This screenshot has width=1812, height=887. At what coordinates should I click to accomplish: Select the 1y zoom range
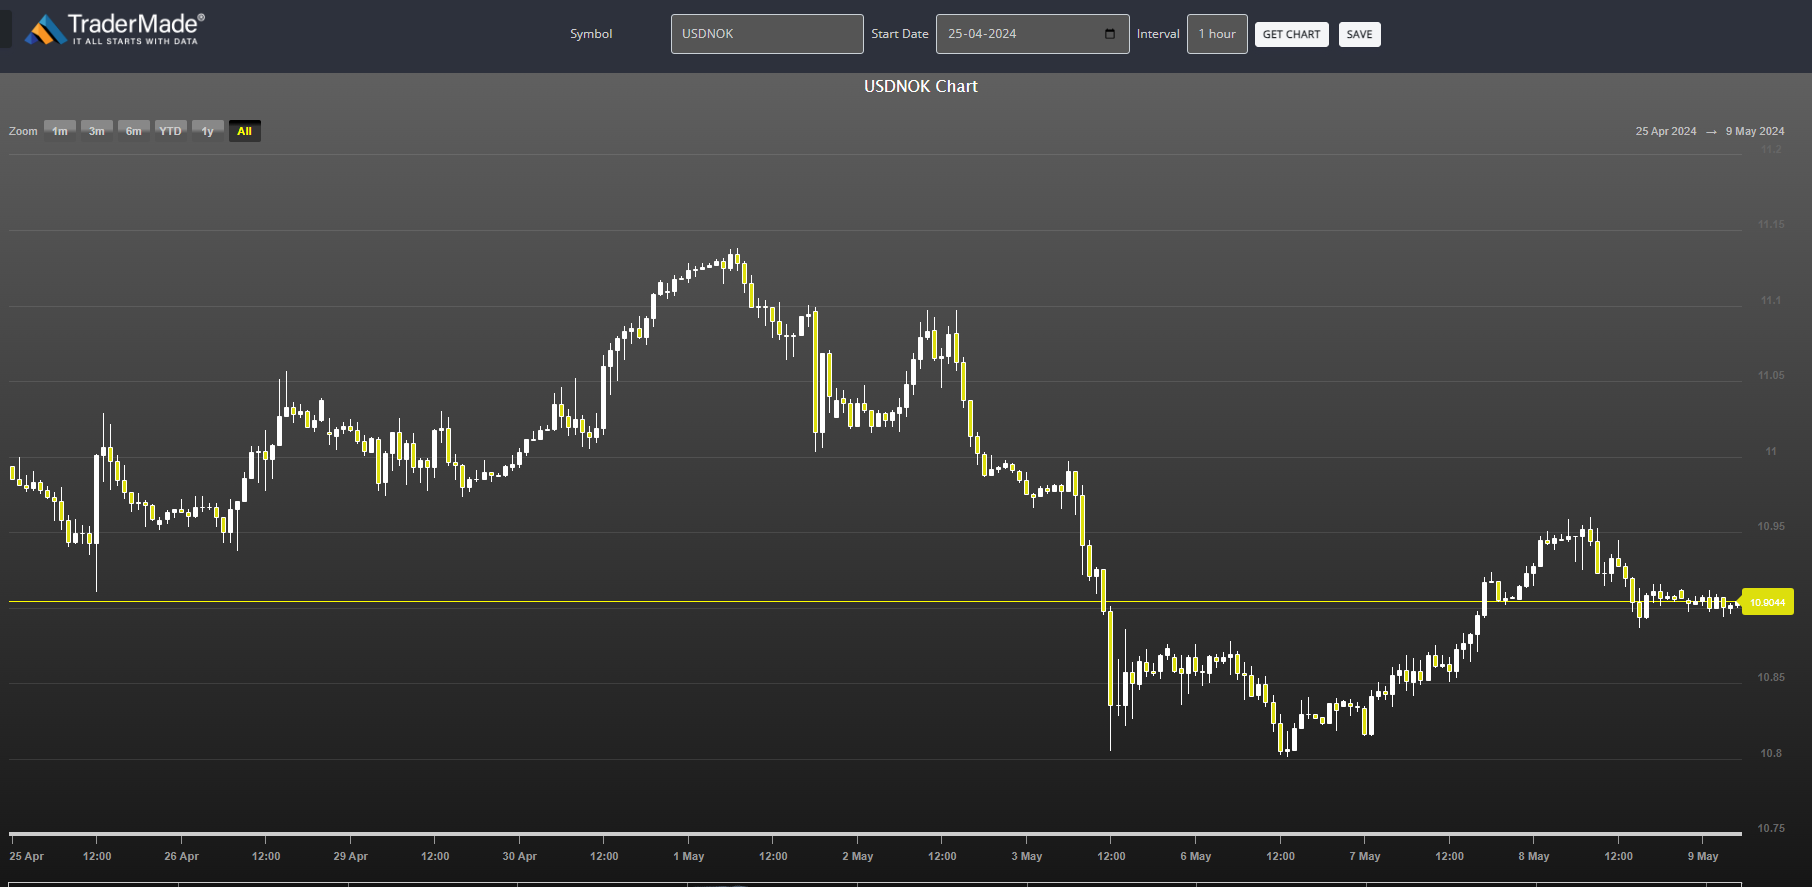click(x=208, y=131)
